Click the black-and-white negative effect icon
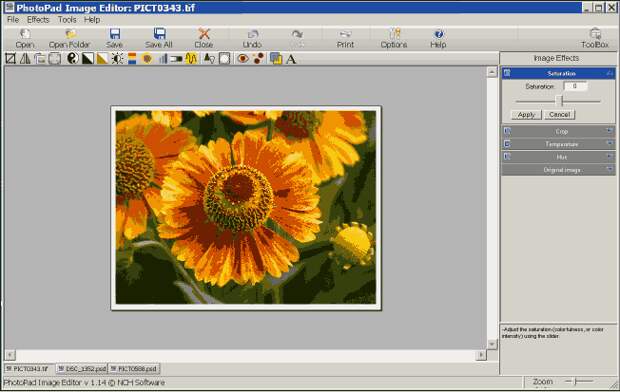Image resolution: width=620 pixels, height=392 pixels. click(x=87, y=59)
